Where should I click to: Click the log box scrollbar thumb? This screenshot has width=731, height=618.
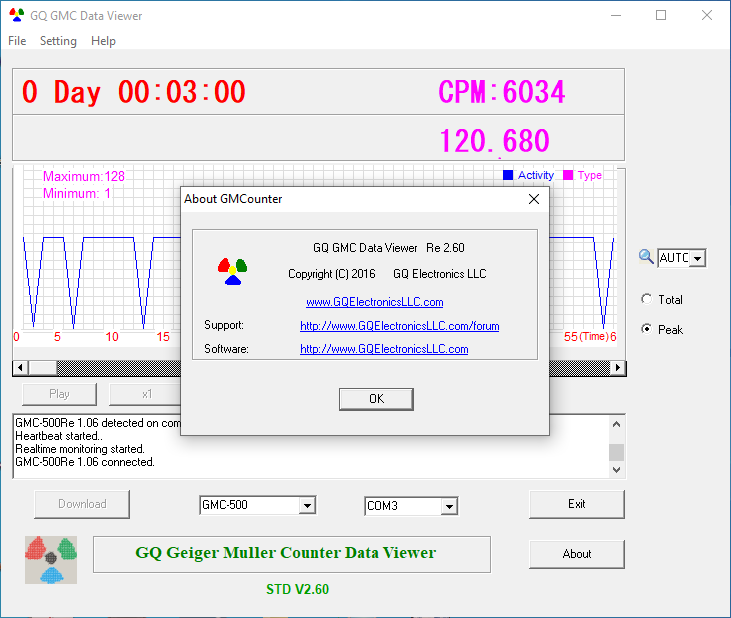[x=616, y=452]
